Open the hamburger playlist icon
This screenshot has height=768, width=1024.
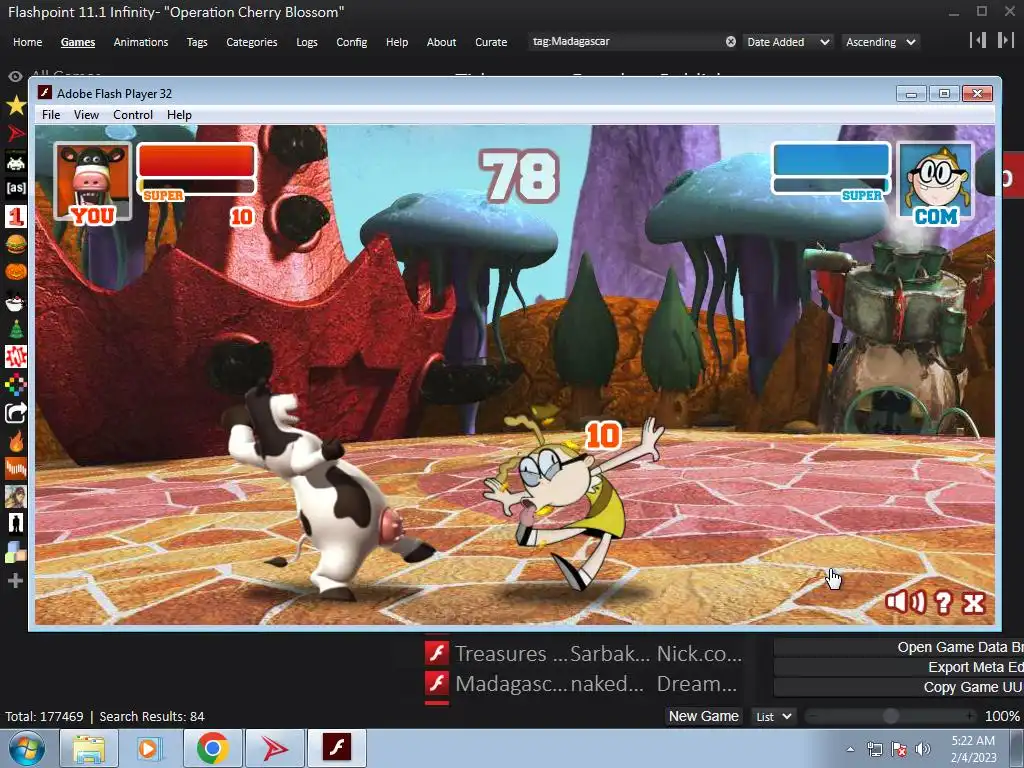(x=16, y=244)
